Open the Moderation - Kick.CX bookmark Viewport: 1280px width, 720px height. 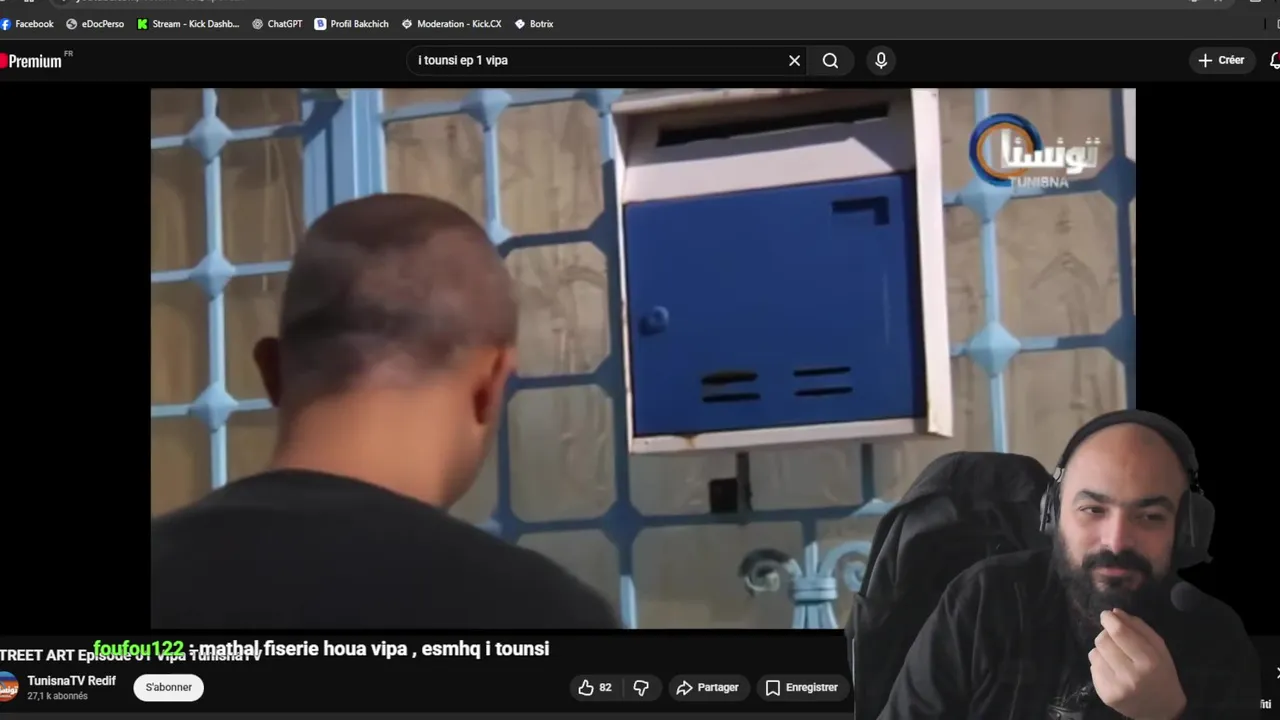coord(451,24)
